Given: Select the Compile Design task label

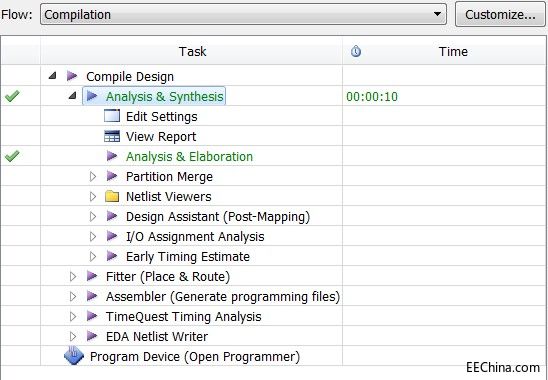Looking at the screenshot, I should click(130, 77).
